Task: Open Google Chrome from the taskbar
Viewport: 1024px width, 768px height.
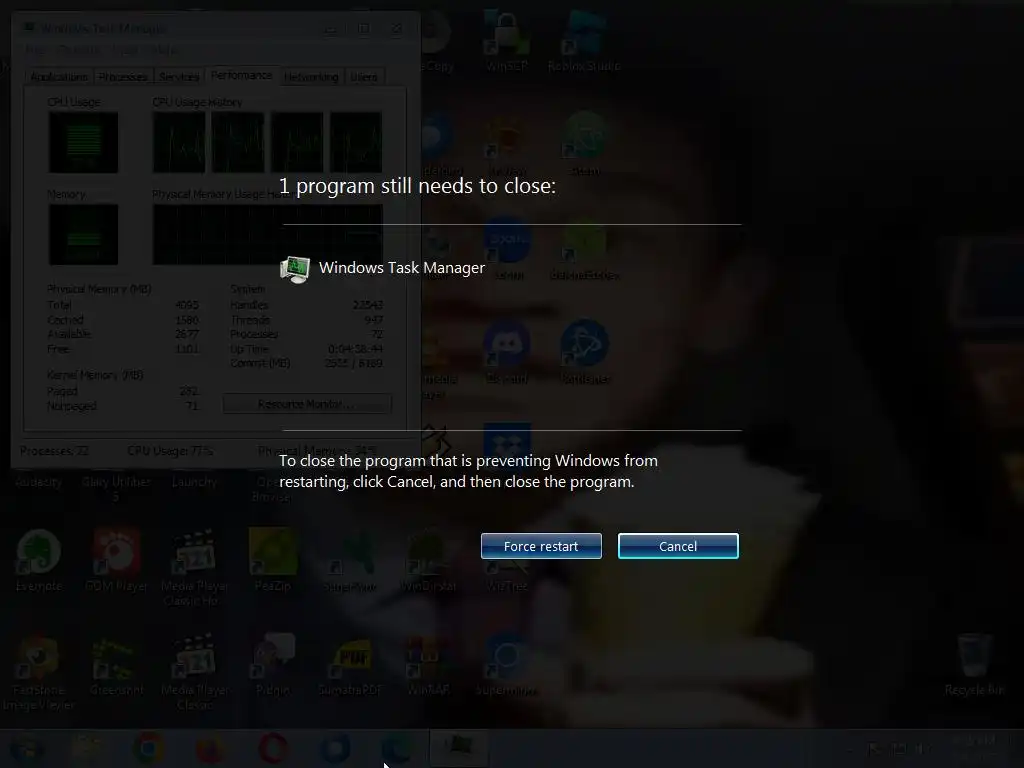Action: pyautogui.click(x=148, y=748)
